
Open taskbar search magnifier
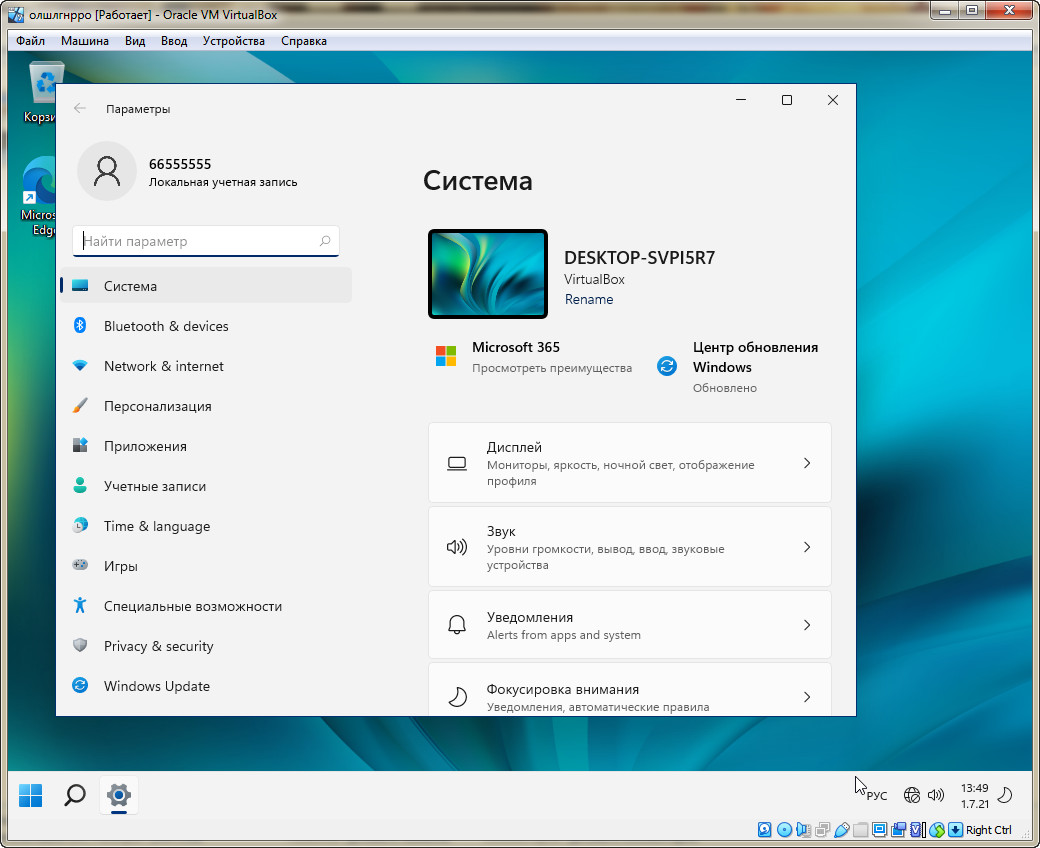[x=74, y=795]
